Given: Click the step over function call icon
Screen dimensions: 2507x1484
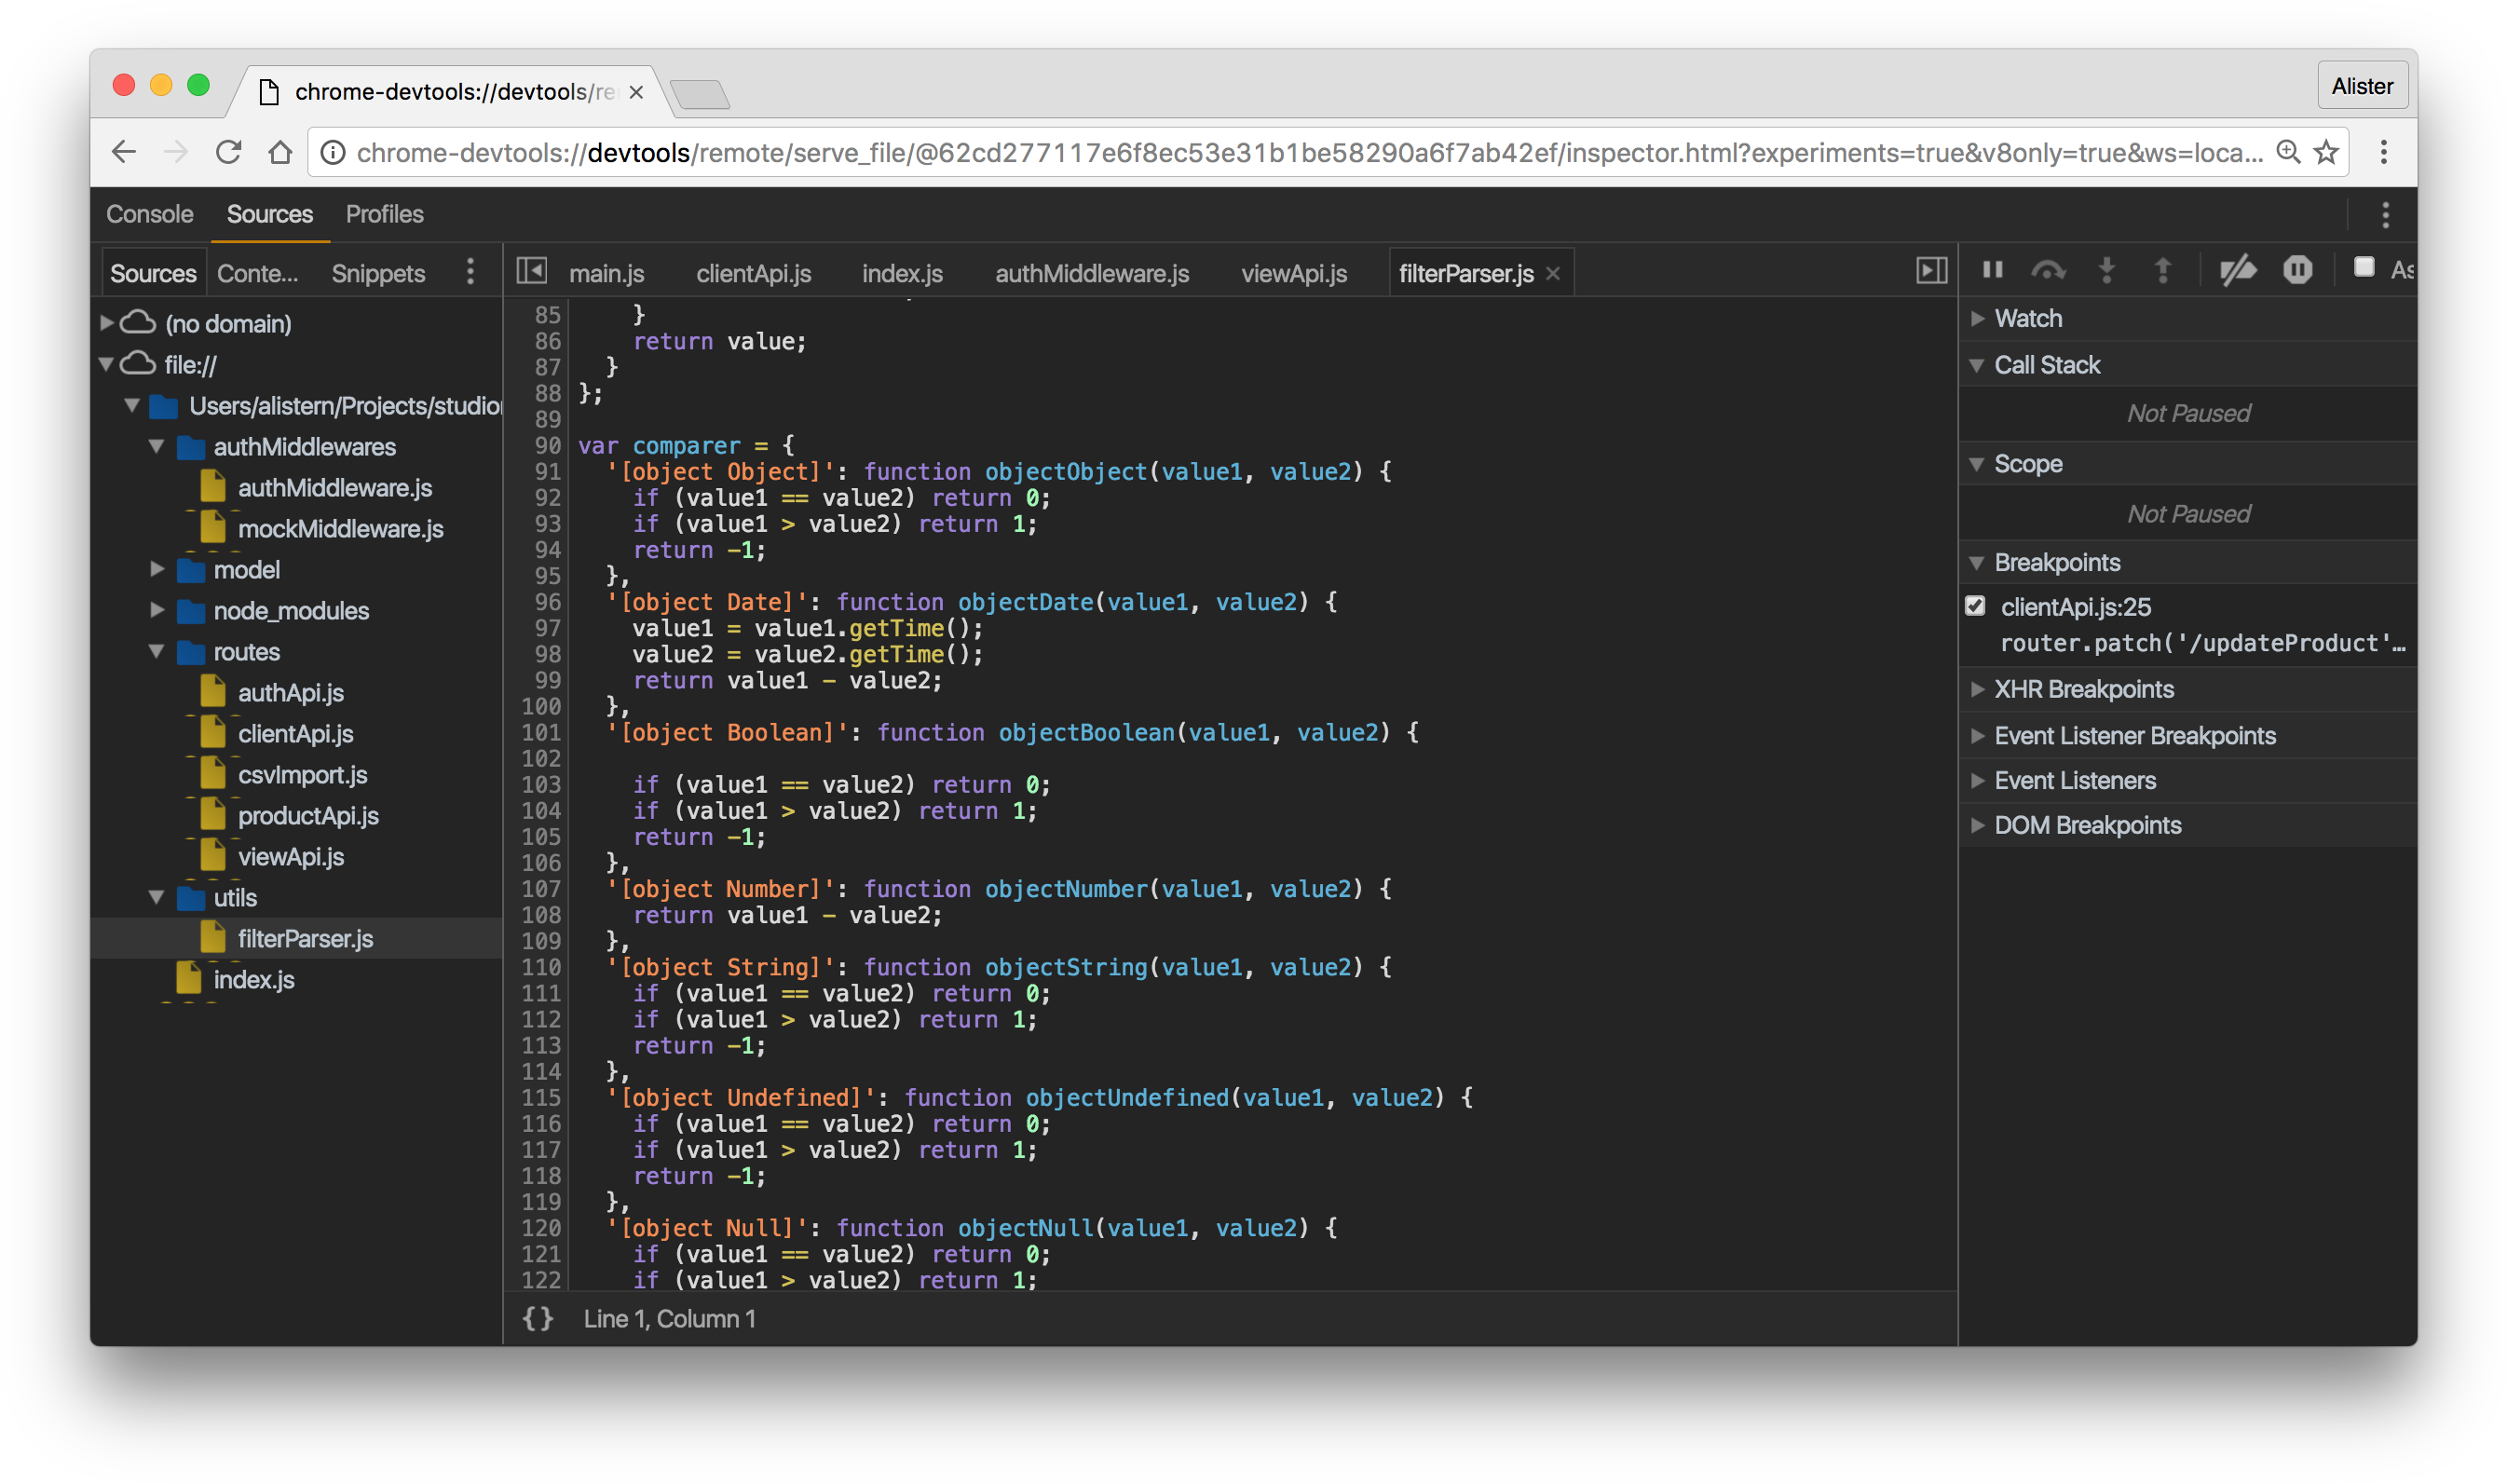Looking at the screenshot, I should pos(2048,270).
